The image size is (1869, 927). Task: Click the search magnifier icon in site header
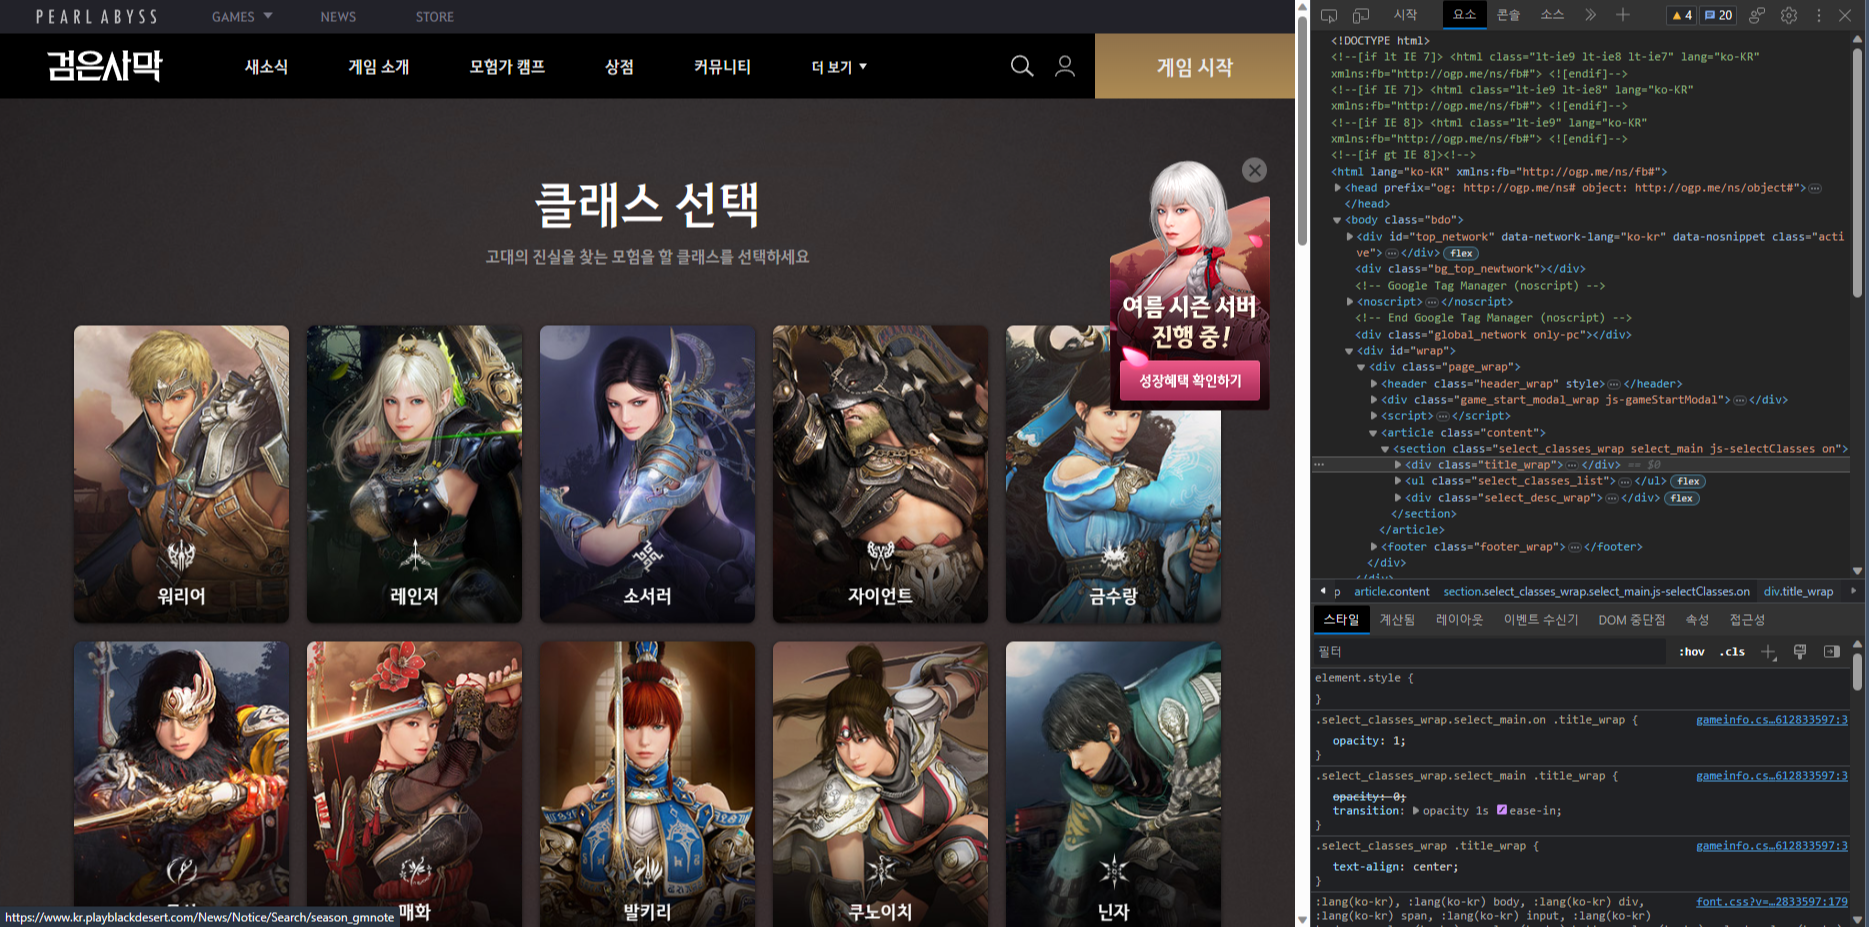coord(1022,66)
